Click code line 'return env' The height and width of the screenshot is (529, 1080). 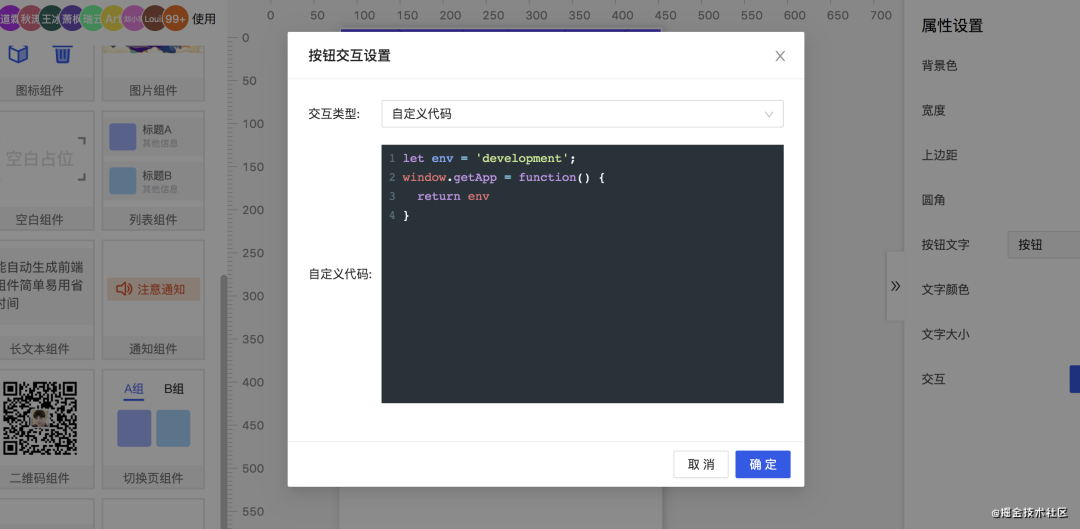point(453,196)
